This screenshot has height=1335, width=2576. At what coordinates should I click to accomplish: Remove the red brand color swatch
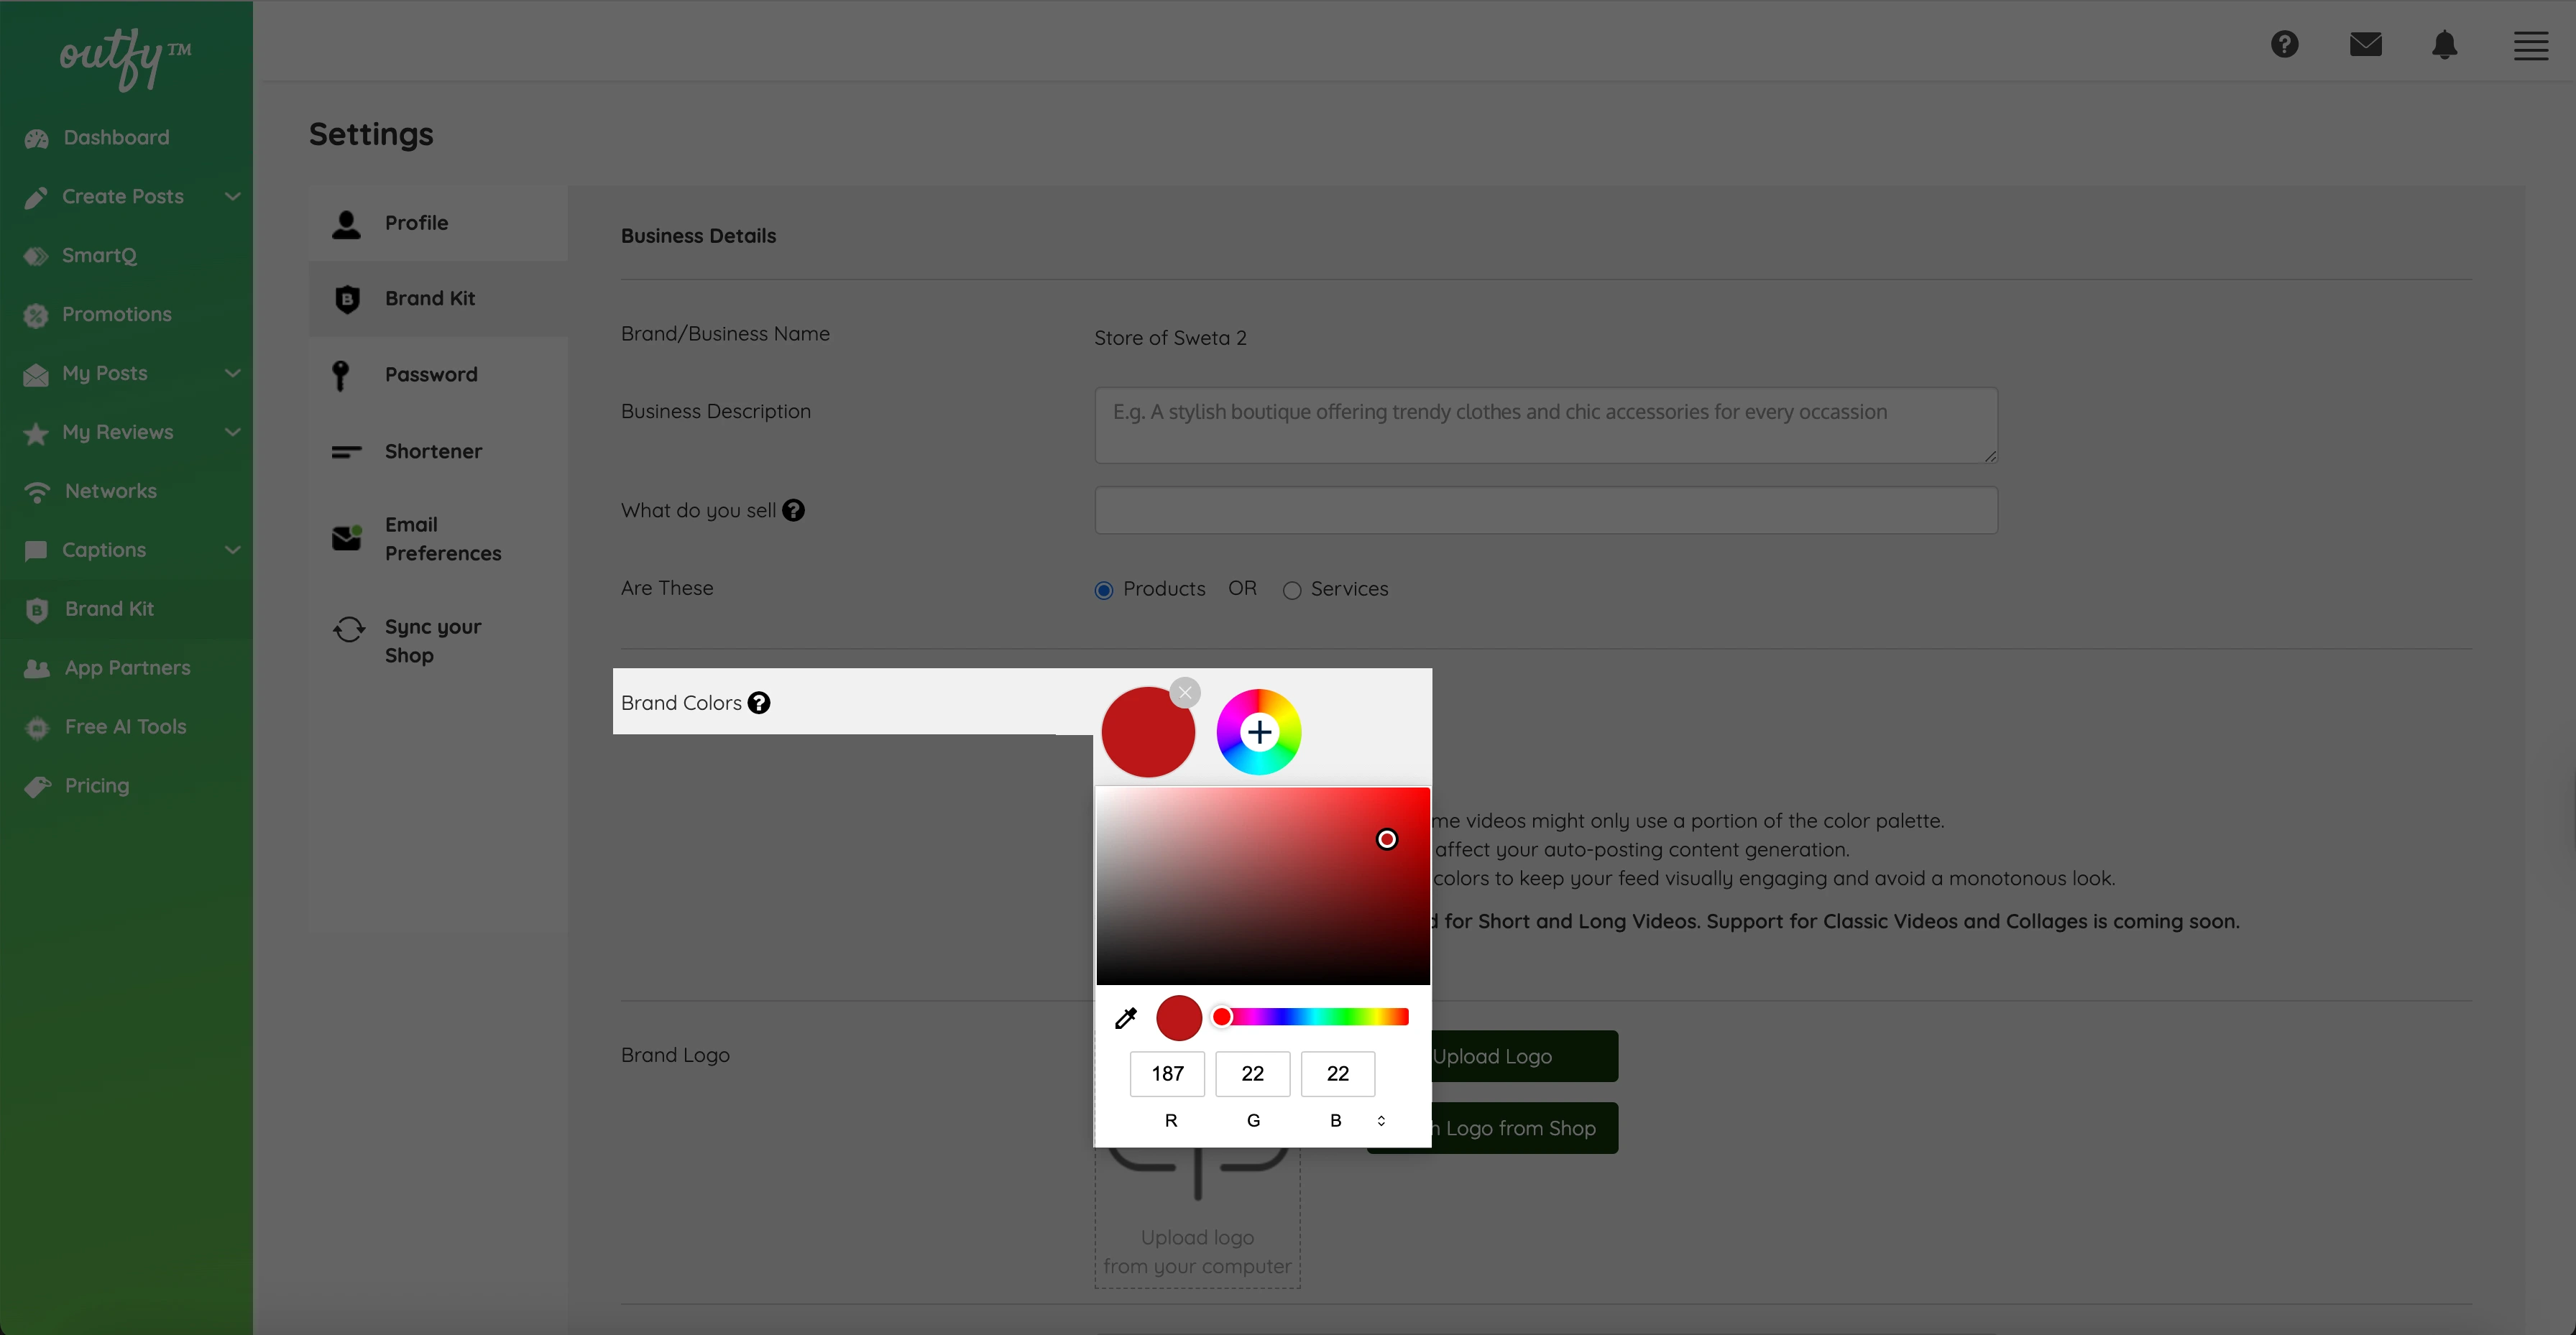[1185, 692]
